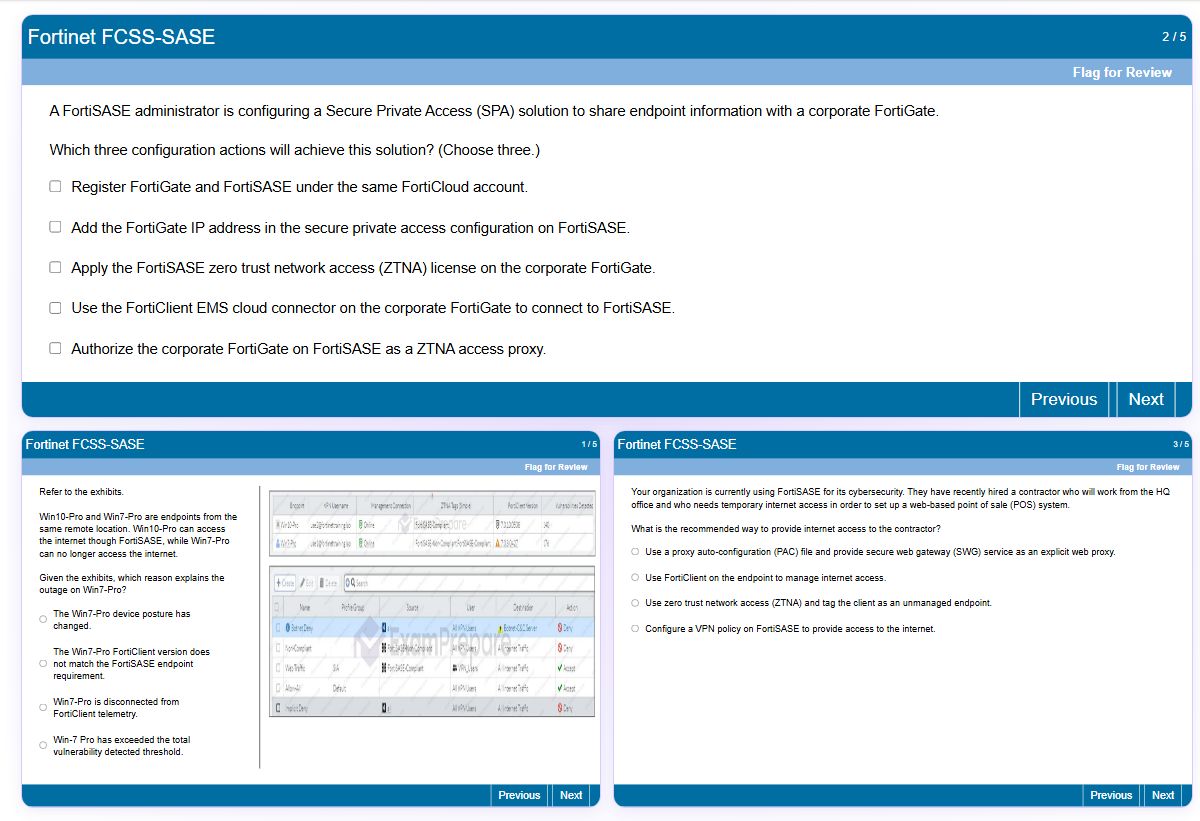1200x821 pixels.
Task: Click Previous on the question 2 / 5 card
Action: (1064, 399)
